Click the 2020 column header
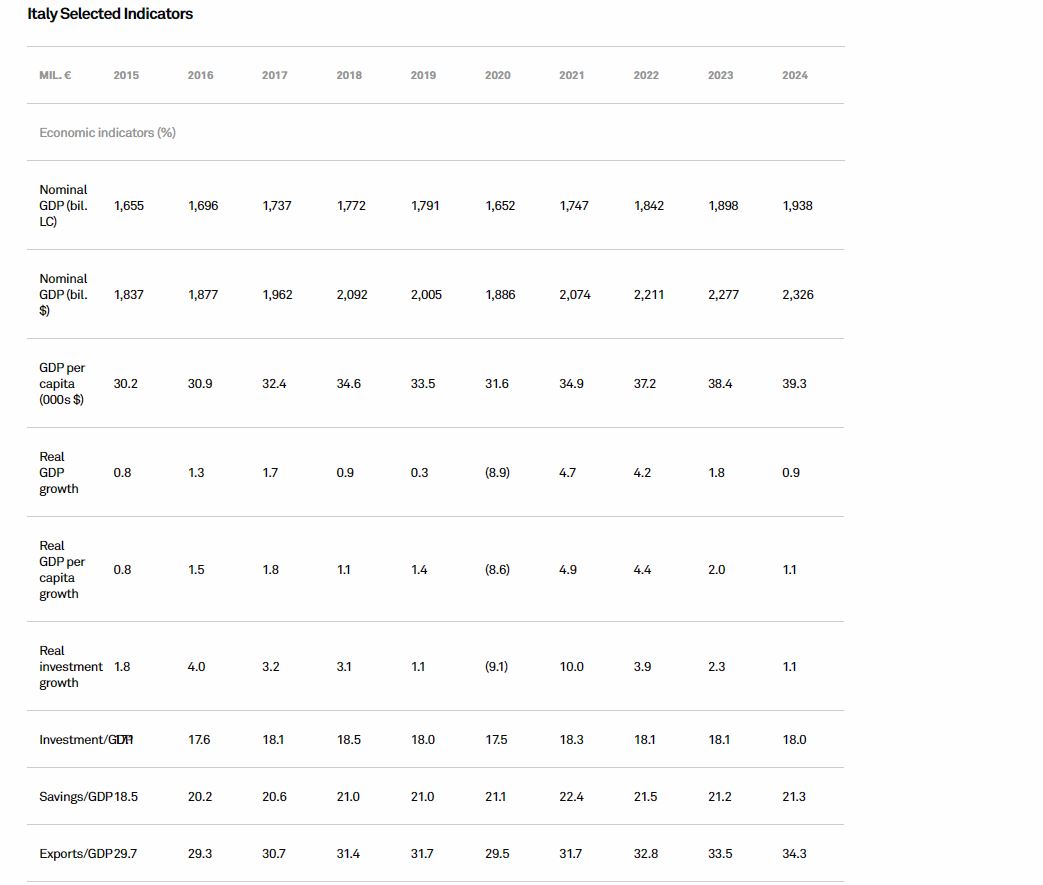This screenshot has height=885, width=1043. click(x=497, y=75)
